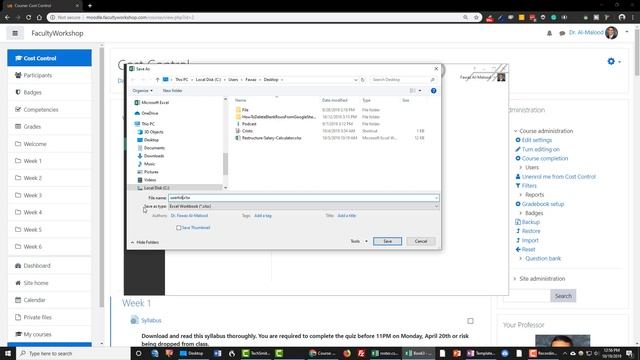The image size is (640, 360).
Task: Click the File name input field
Action: click(304, 198)
